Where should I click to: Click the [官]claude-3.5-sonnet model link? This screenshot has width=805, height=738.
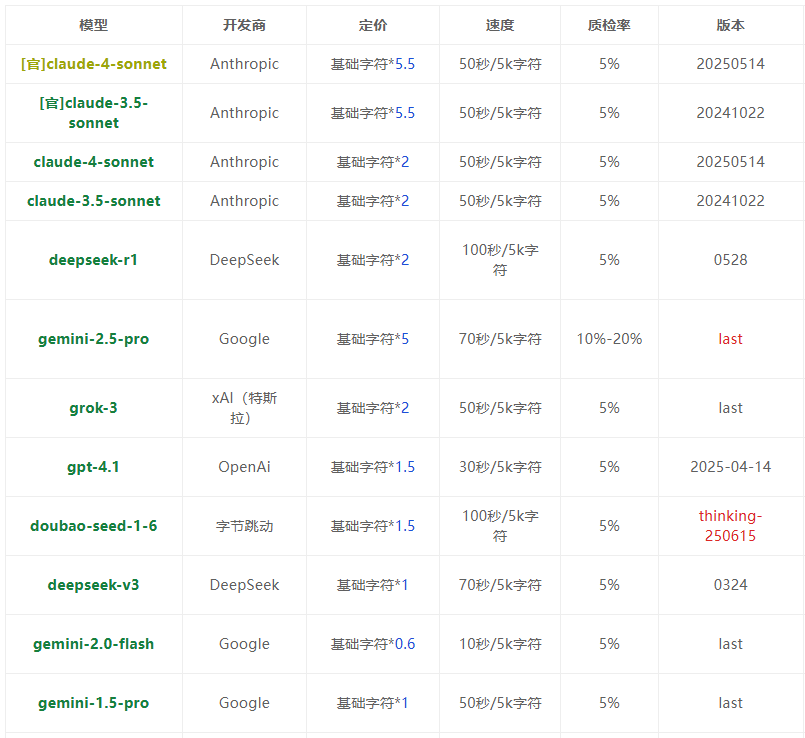tap(94, 113)
